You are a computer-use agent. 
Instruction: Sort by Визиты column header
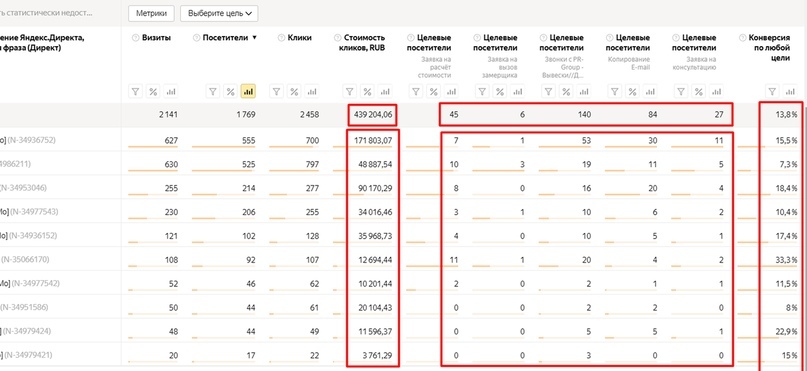(156, 38)
